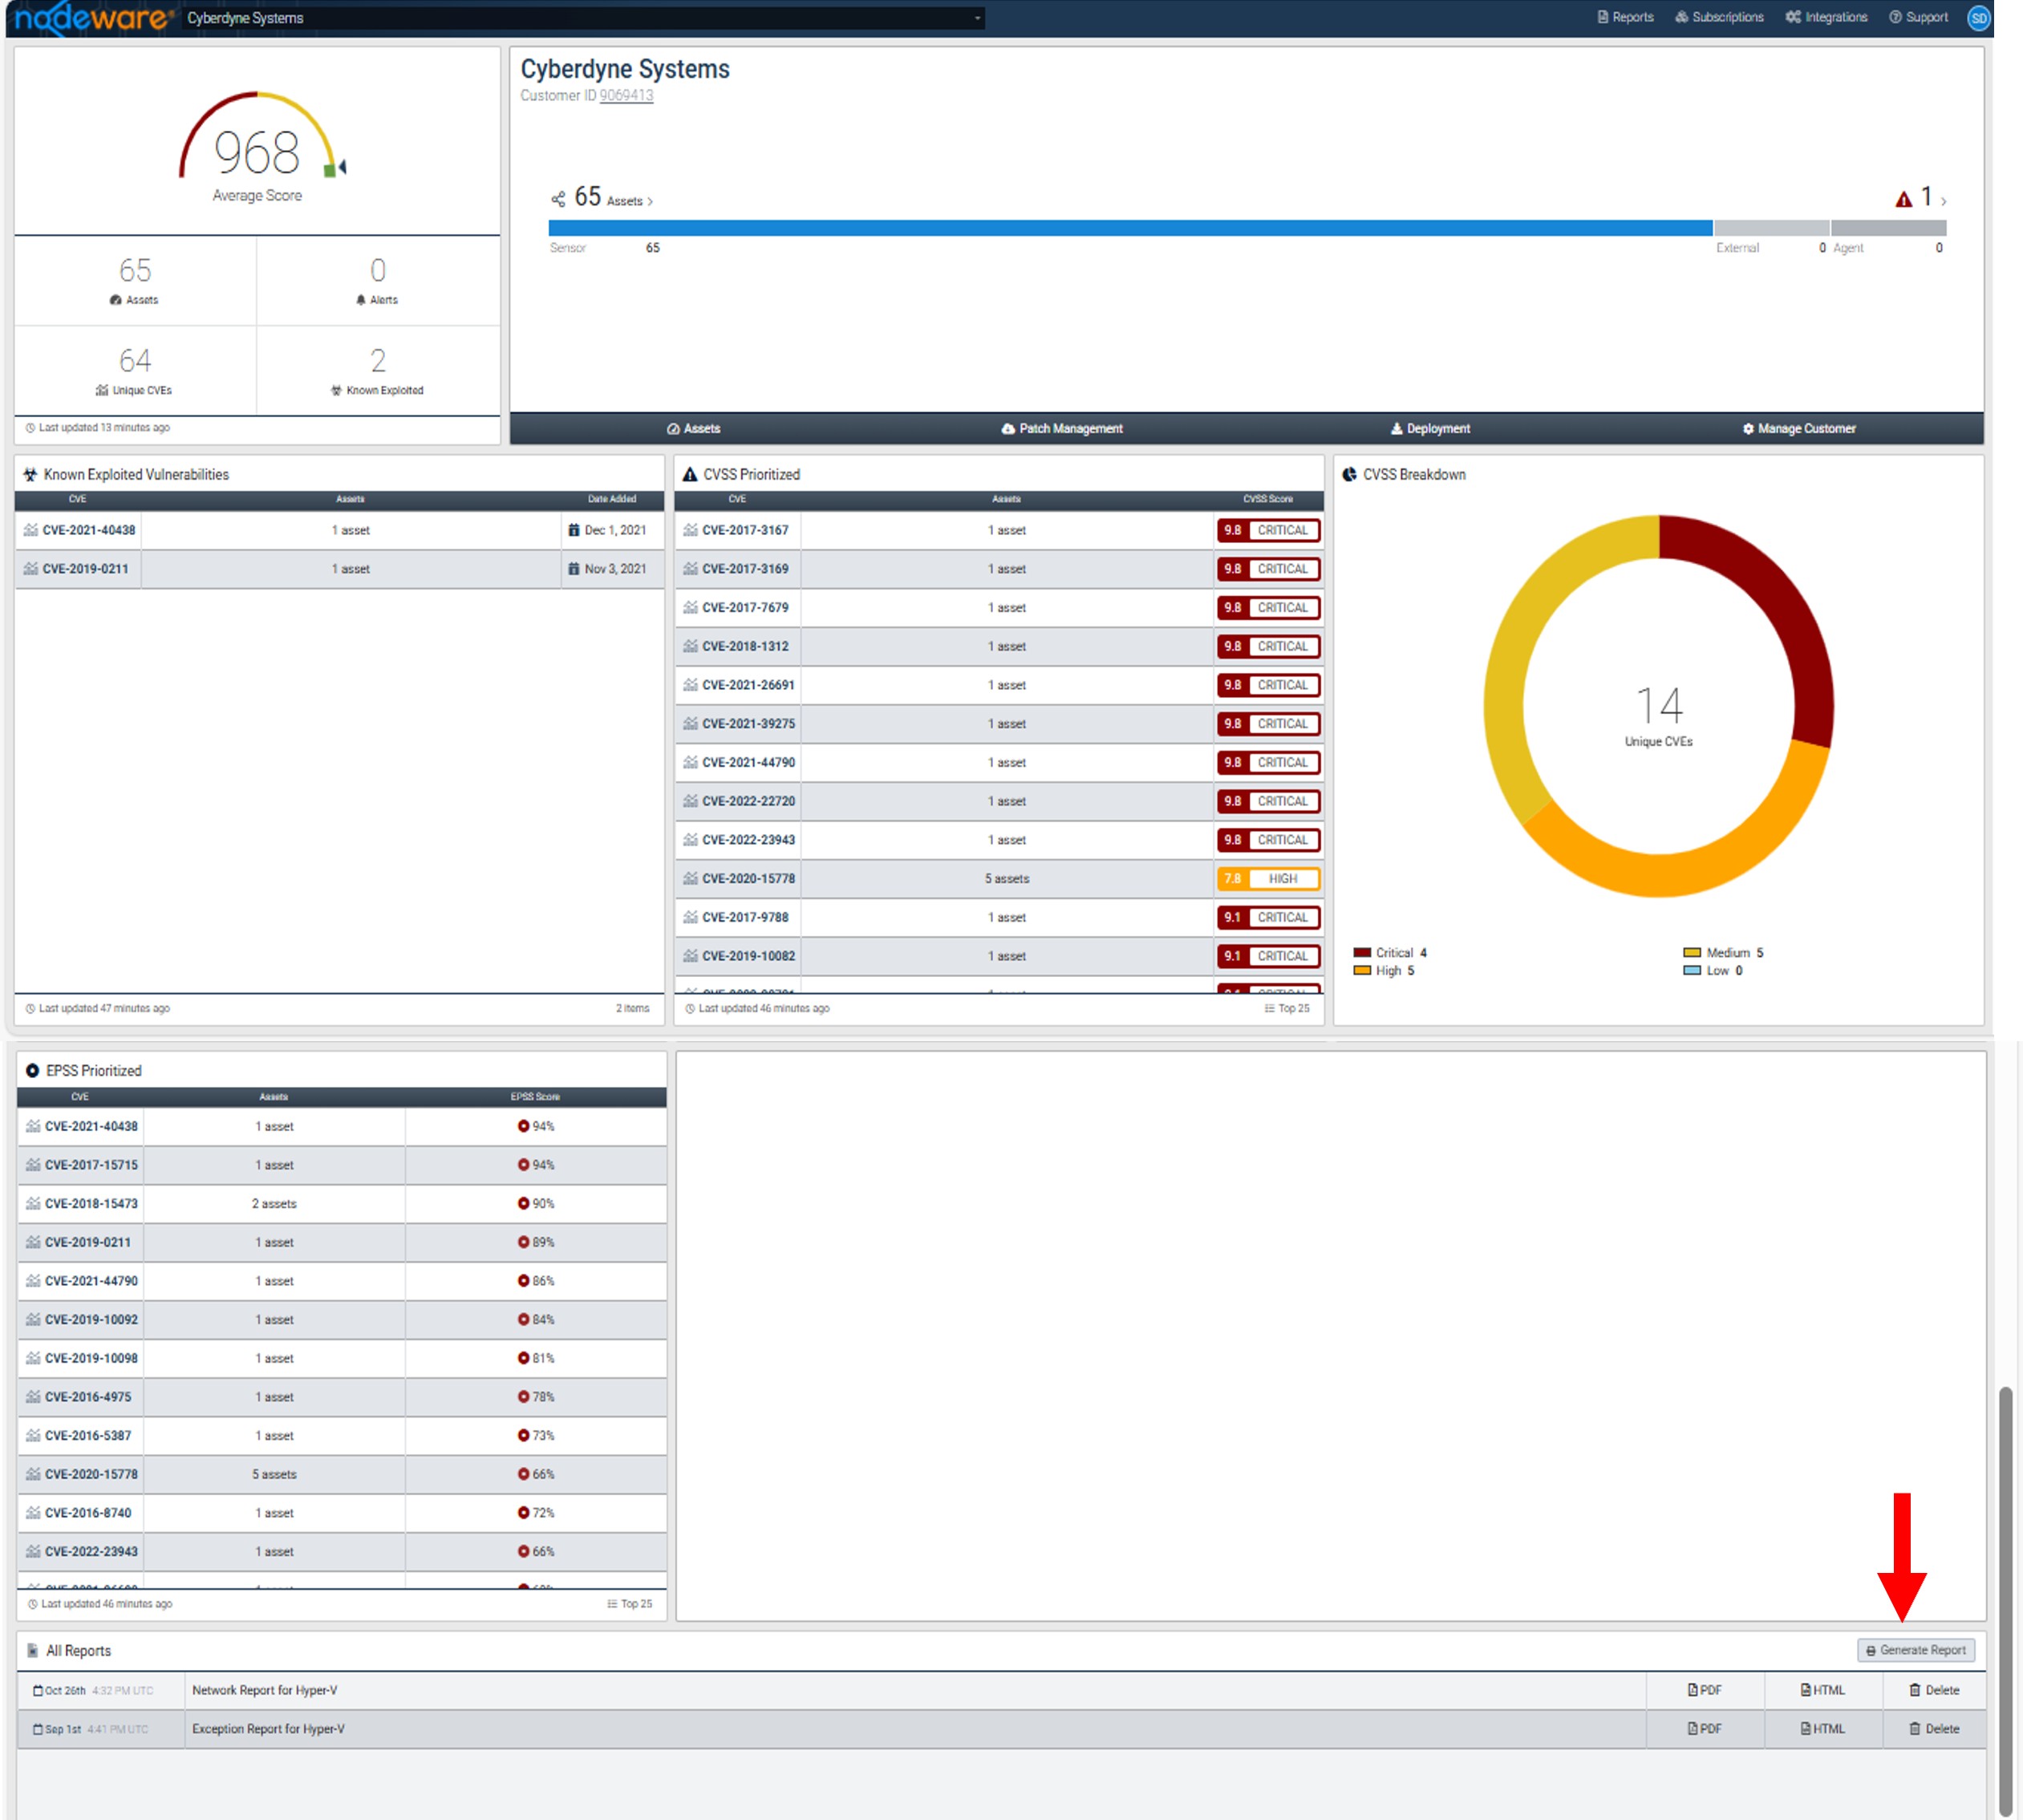The height and width of the screenshot is (1820, 2023).
Task: Switch to the Assets tab
Action: [694, 428]
